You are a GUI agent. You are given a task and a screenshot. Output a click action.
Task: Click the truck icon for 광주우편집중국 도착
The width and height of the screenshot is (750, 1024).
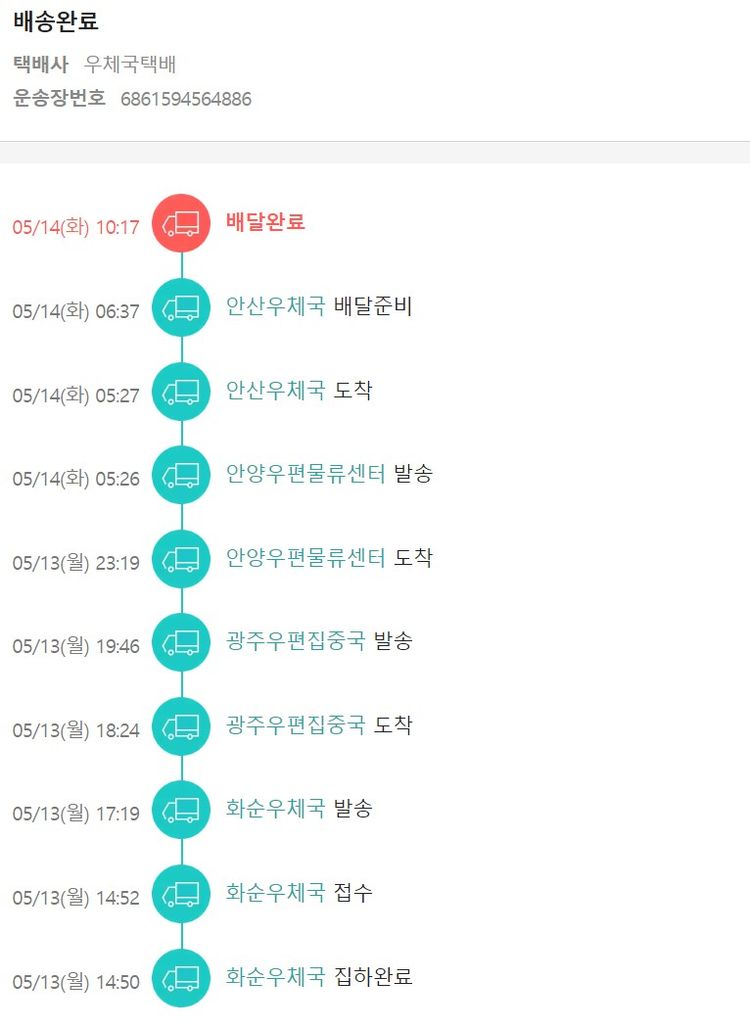181,727
